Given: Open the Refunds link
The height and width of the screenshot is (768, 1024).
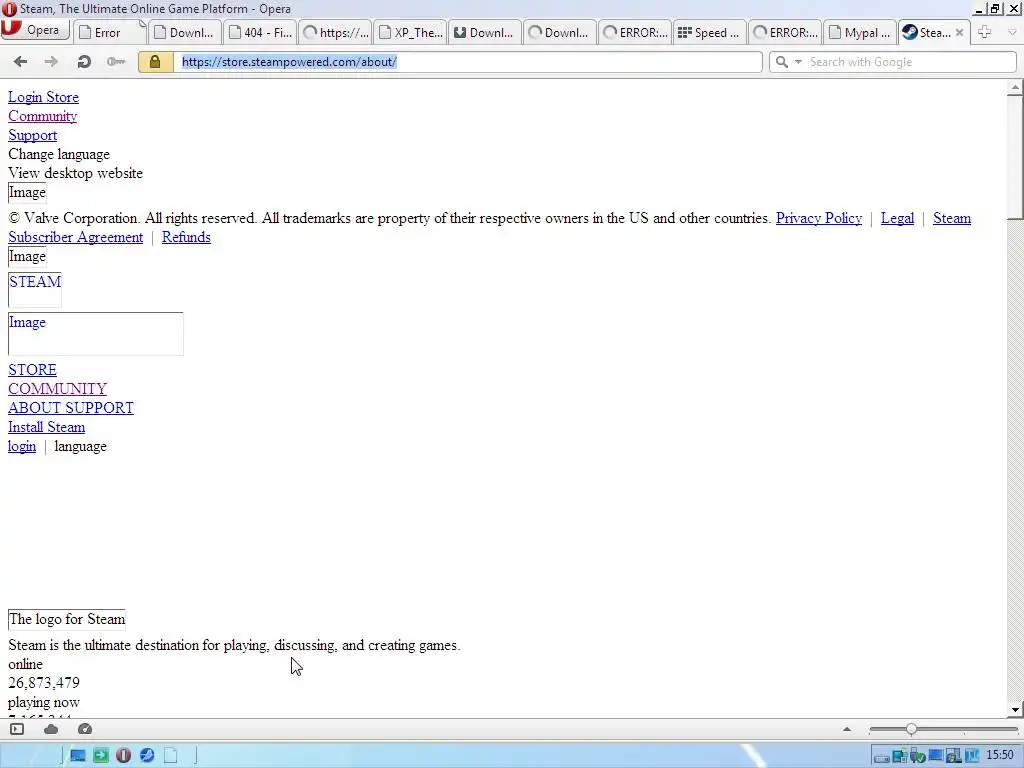Looking at the screenshot, I should pyautogui.click(x=186, y=237).
